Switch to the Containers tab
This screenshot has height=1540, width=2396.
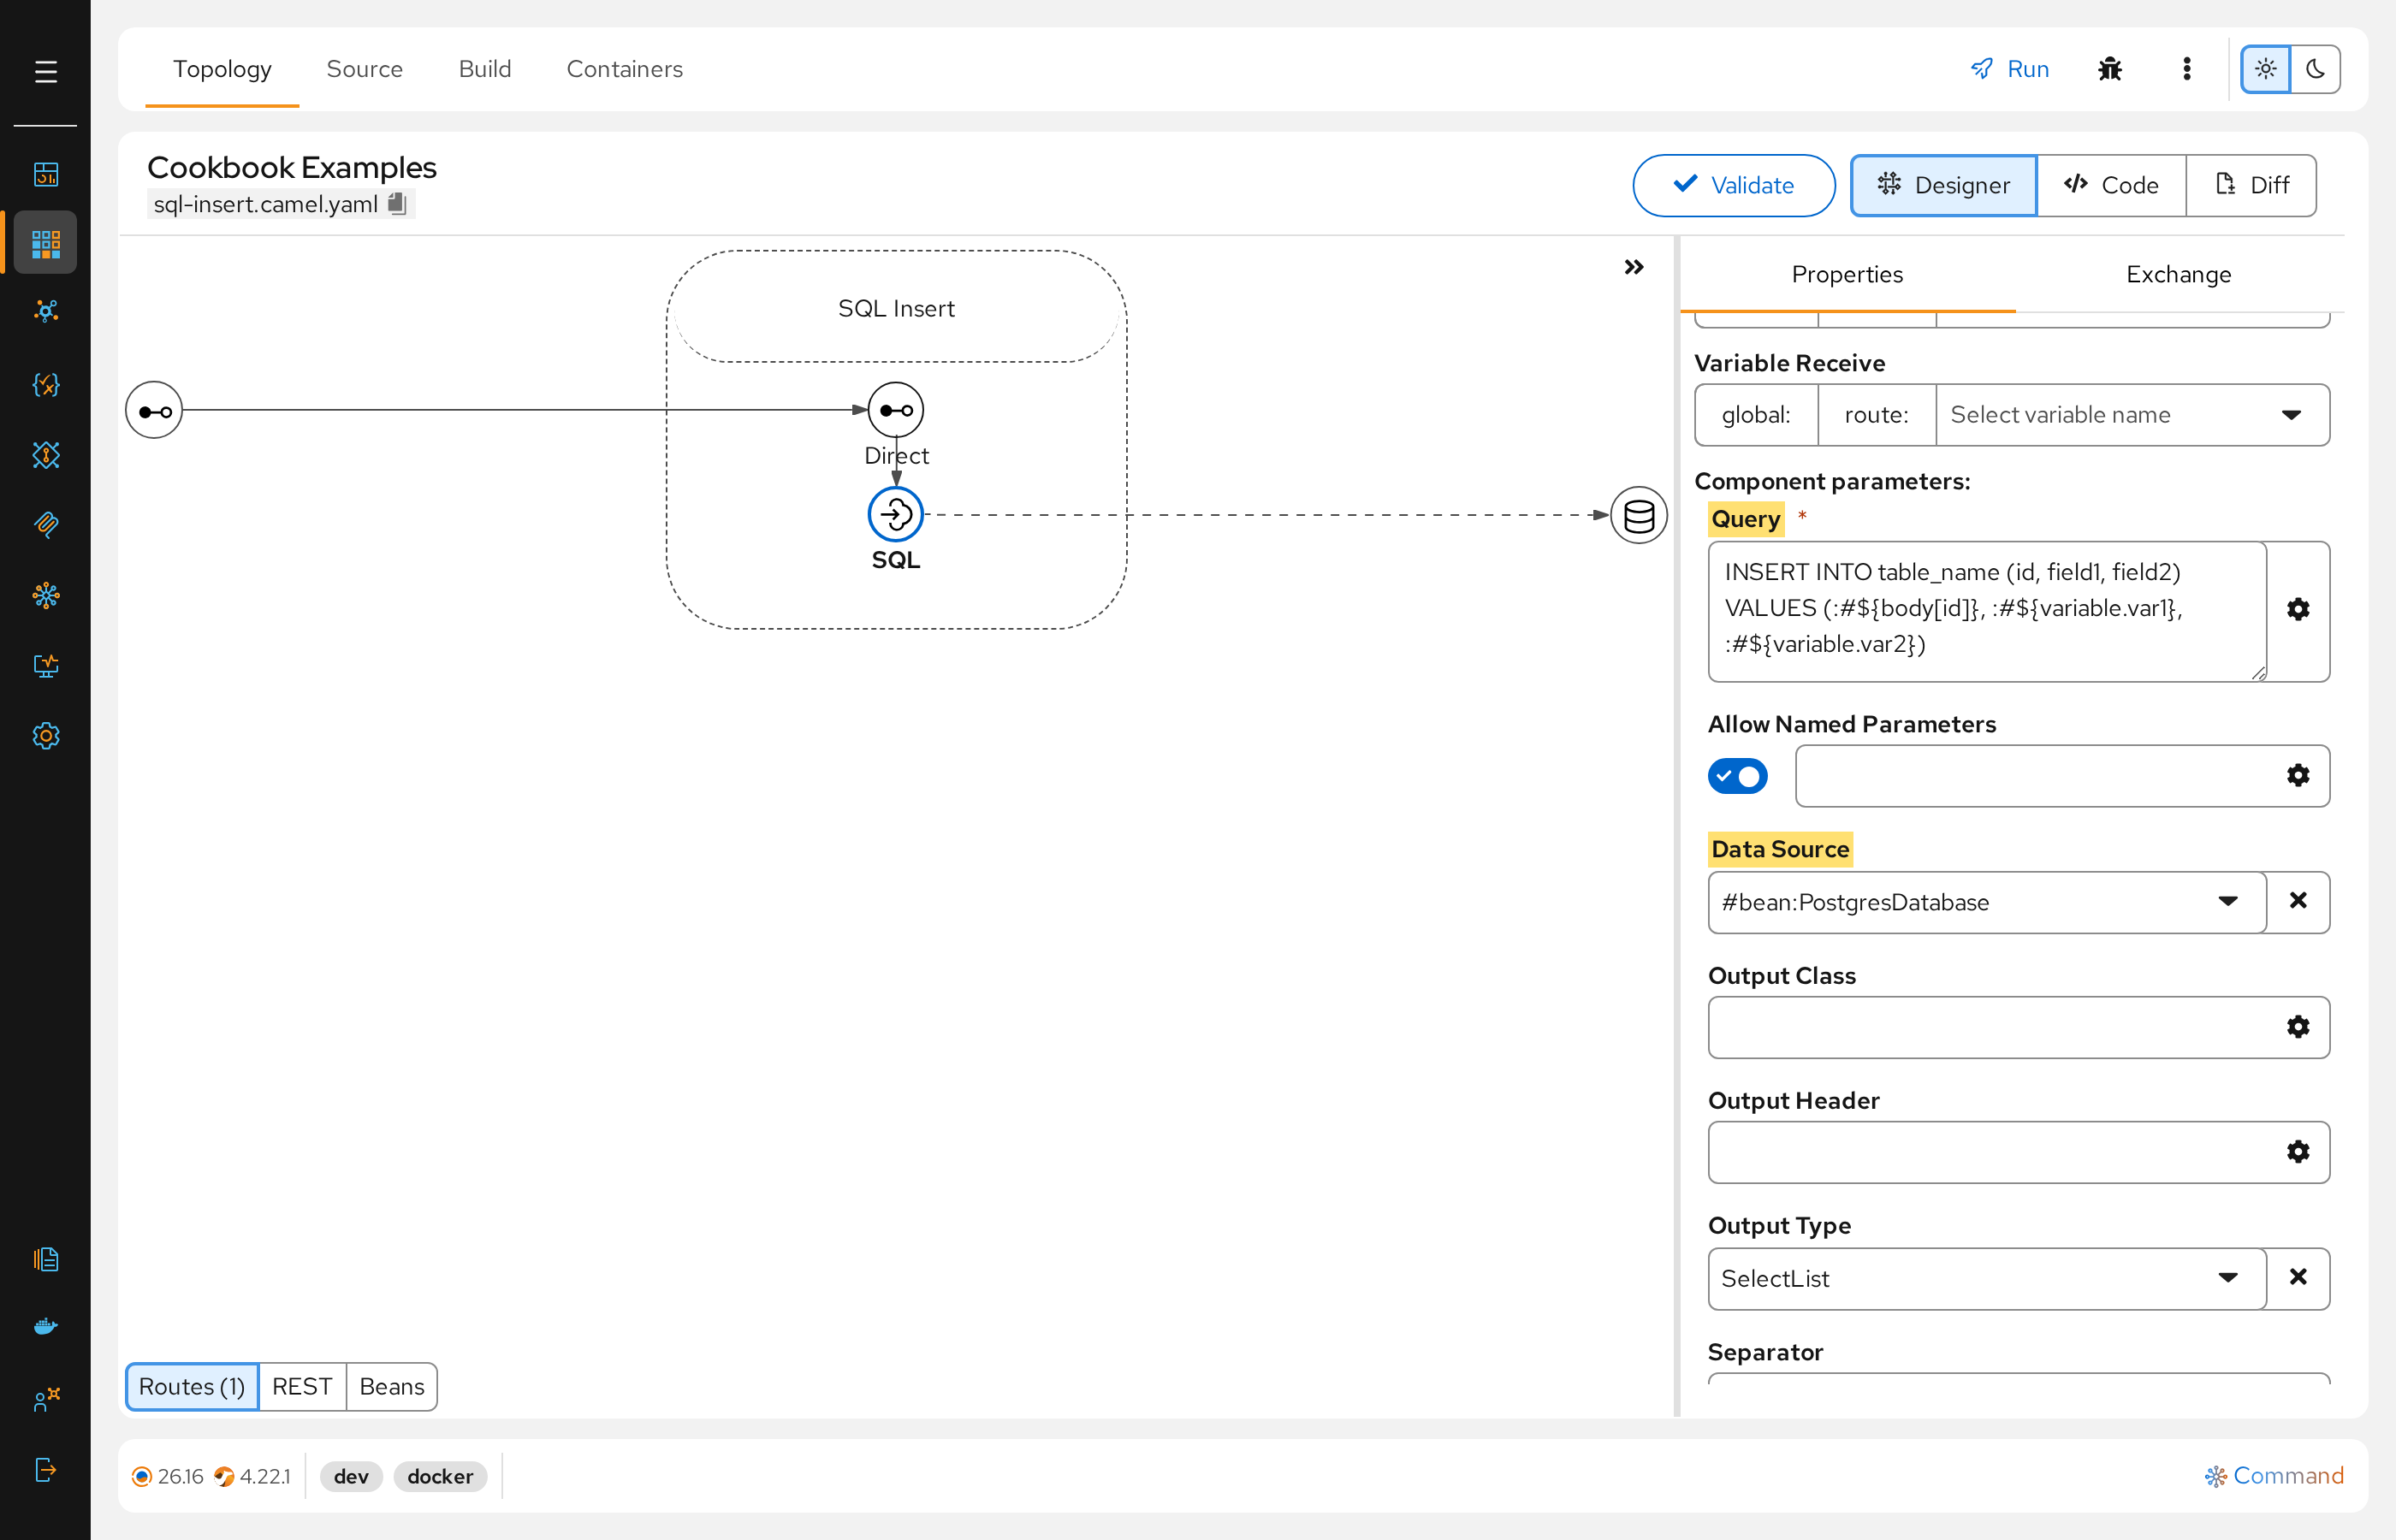(625, 69)
